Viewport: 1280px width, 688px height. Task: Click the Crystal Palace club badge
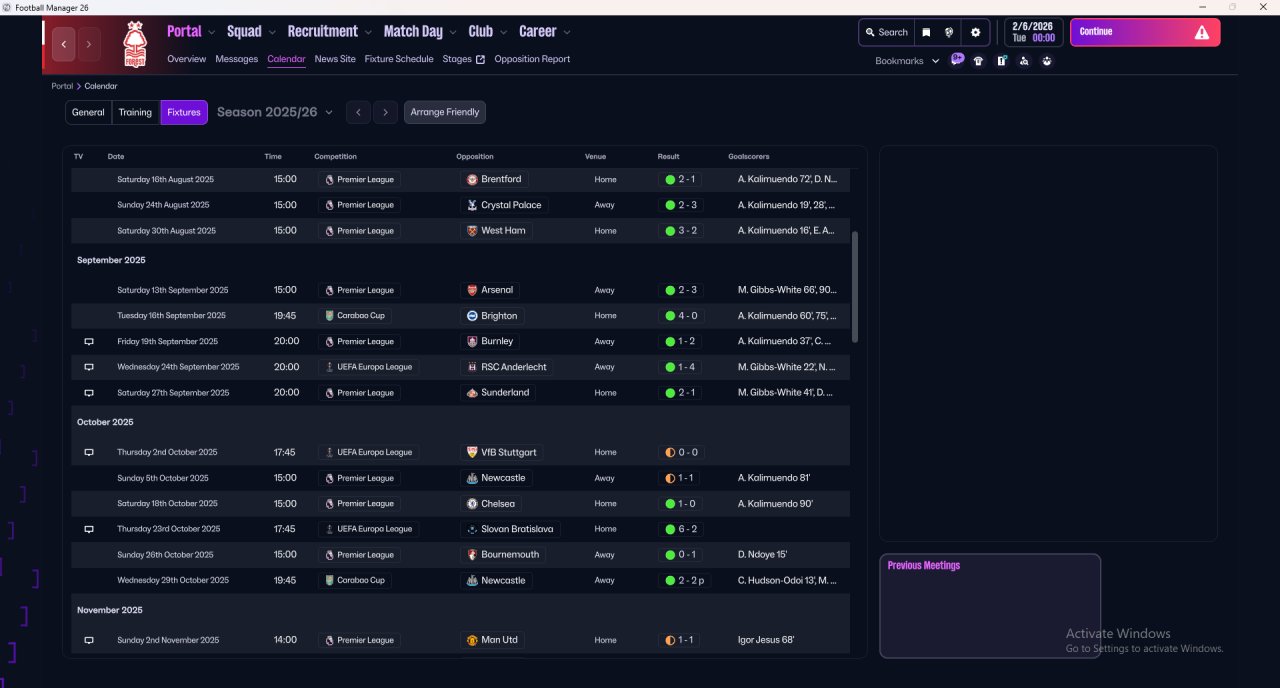tap(472, 205)
